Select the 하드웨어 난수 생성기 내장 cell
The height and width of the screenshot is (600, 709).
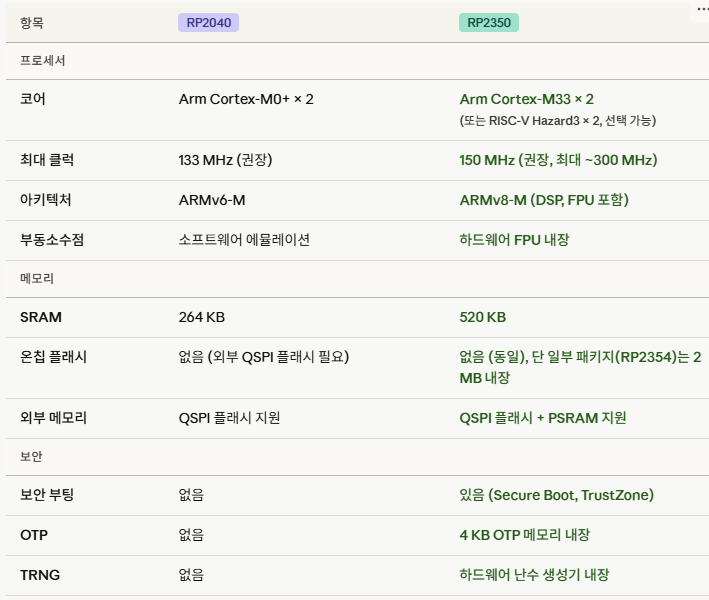pos(534,575)
